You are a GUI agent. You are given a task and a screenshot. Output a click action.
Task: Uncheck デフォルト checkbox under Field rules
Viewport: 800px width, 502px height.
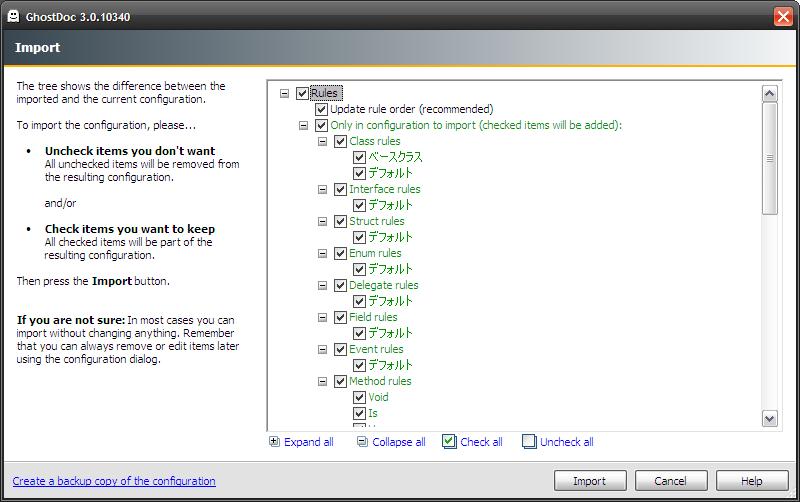359,334
